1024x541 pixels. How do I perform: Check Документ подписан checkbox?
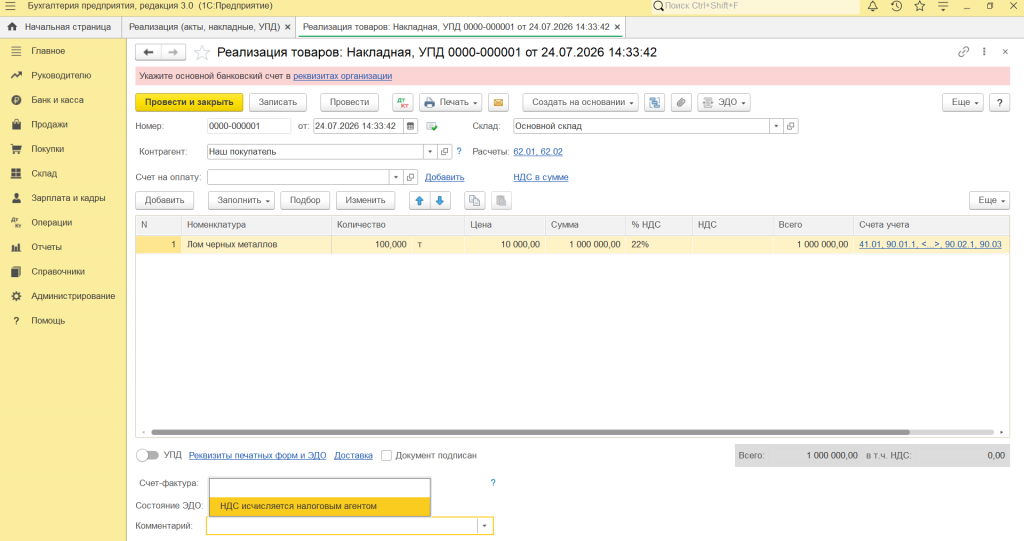387,455
